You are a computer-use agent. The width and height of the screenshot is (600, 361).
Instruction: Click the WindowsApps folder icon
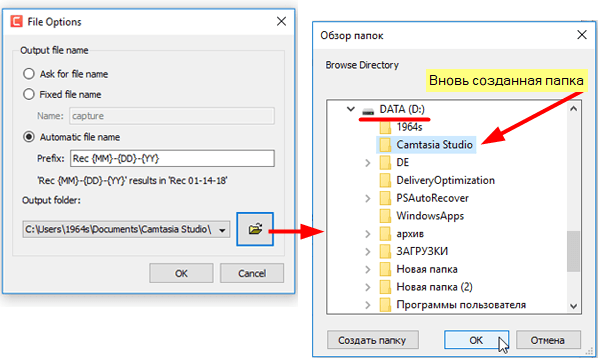[385, 216]
